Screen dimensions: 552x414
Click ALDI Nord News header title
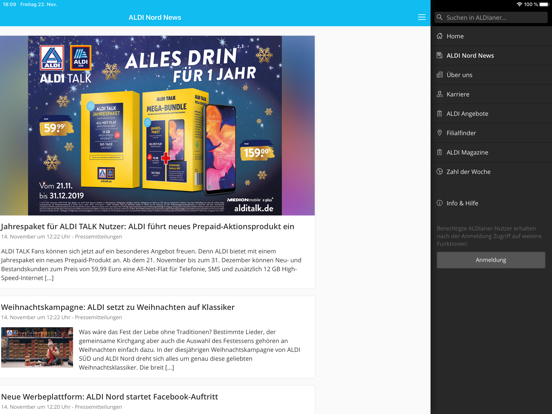point(155,17)
